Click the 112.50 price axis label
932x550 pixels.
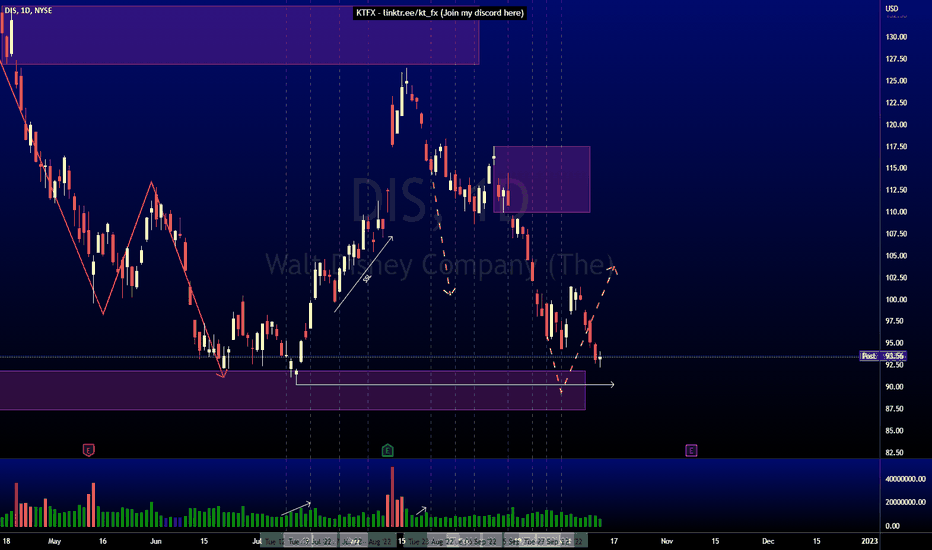[896, 190]
